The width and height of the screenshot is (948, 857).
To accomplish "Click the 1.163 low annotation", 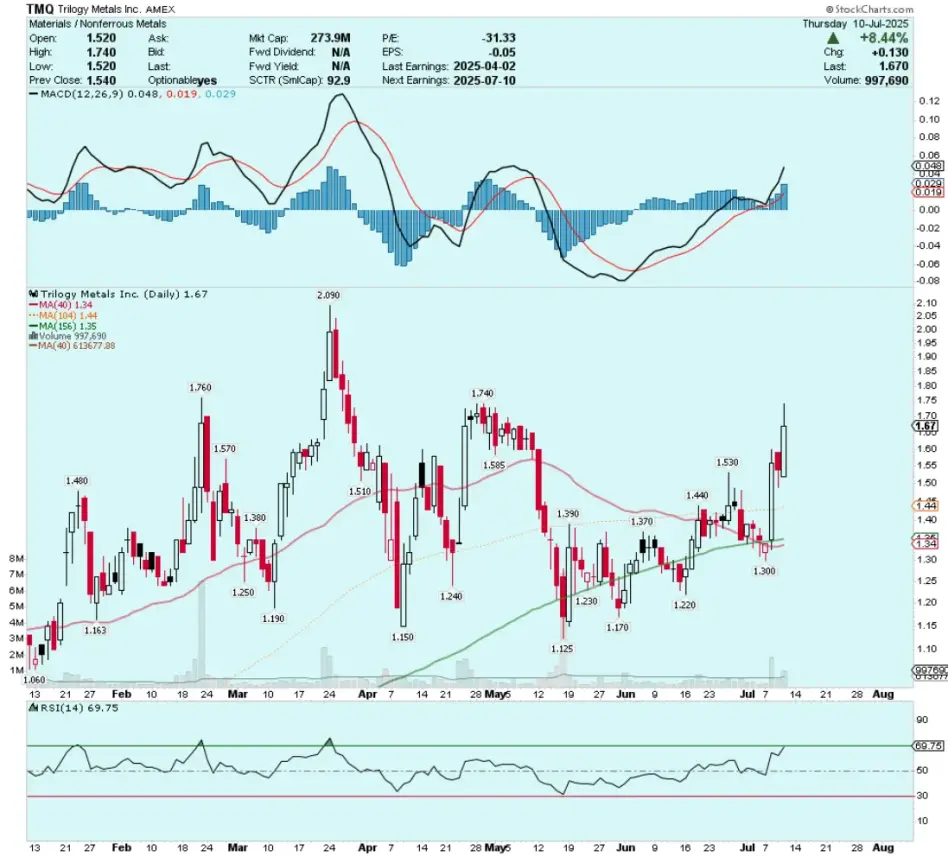I will [x=95, y=630].
